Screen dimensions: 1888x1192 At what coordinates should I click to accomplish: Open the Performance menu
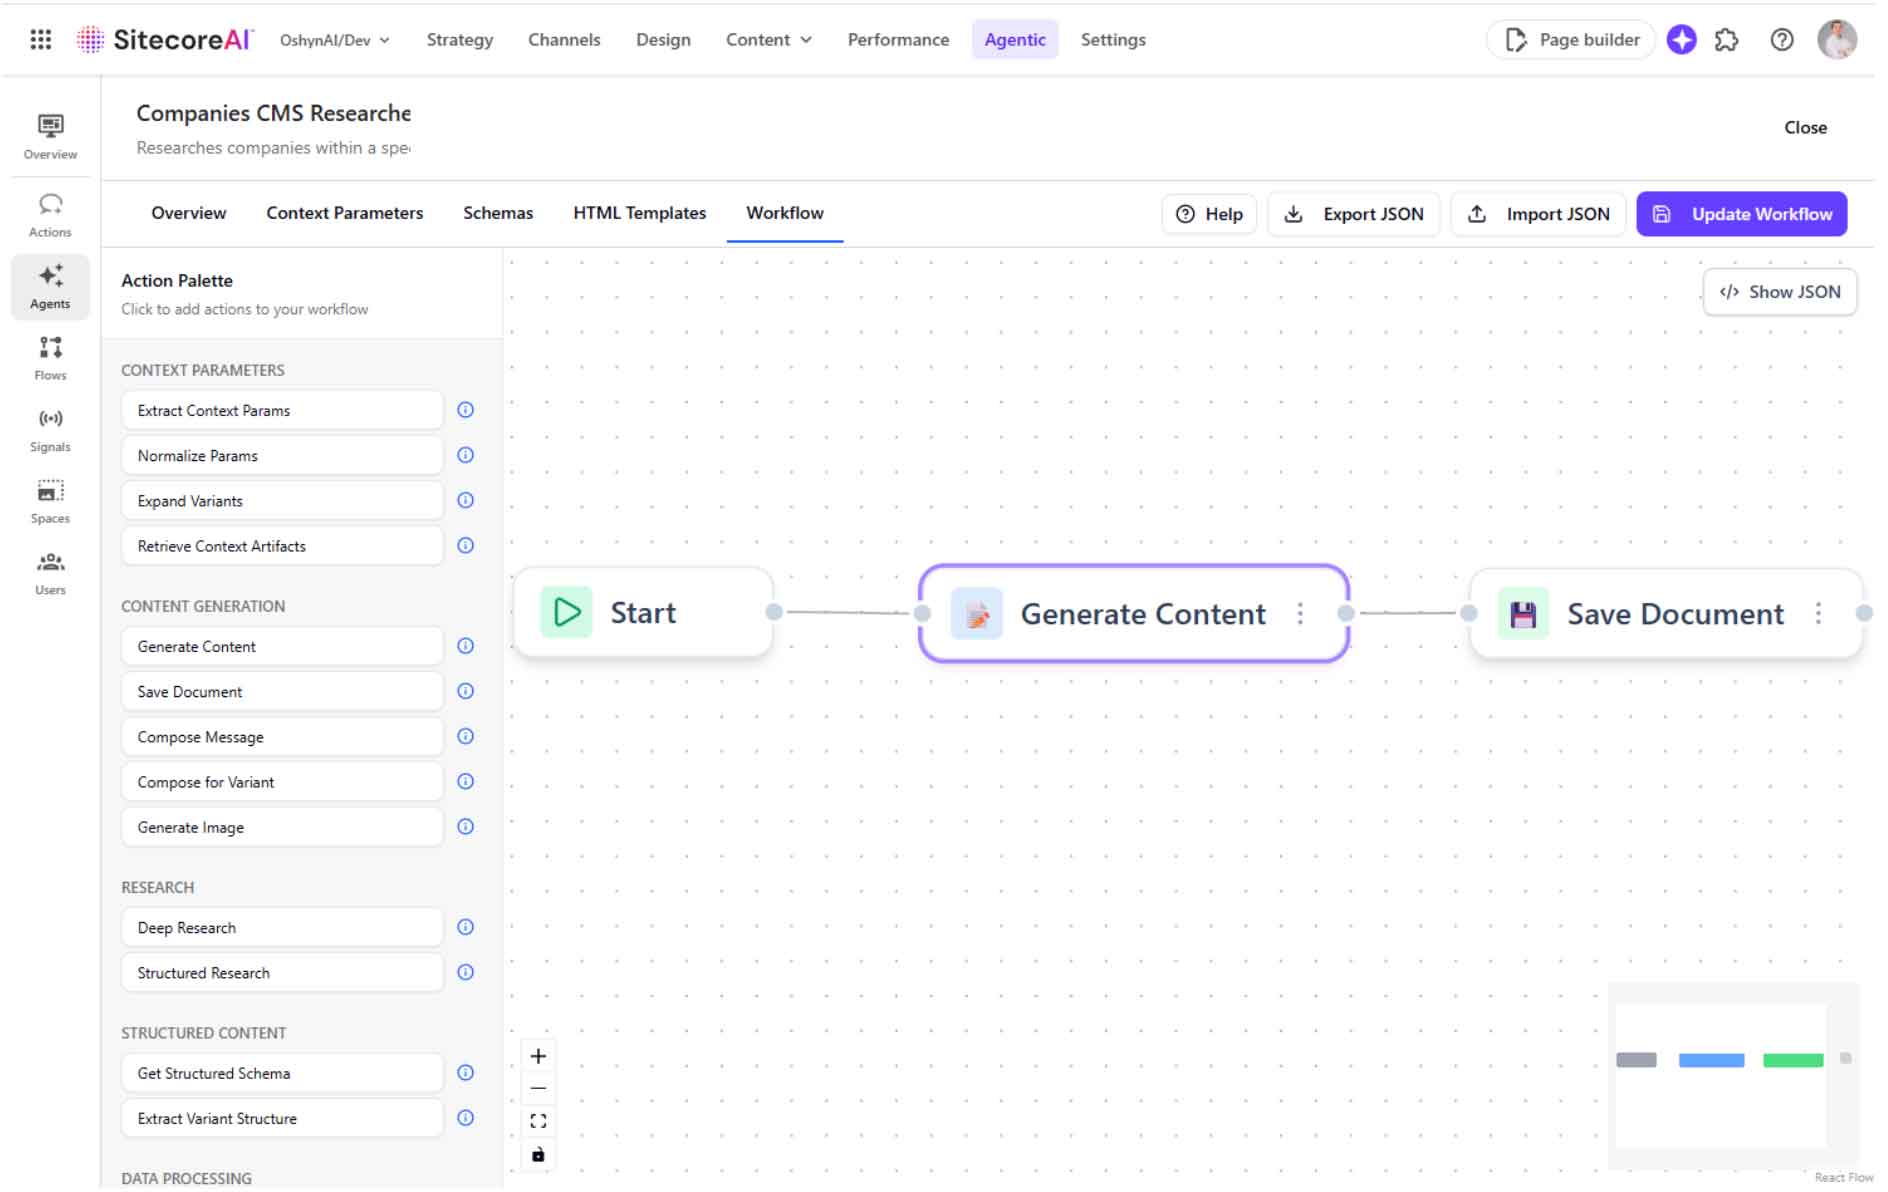pyautogui.click(x=901, y=40)
